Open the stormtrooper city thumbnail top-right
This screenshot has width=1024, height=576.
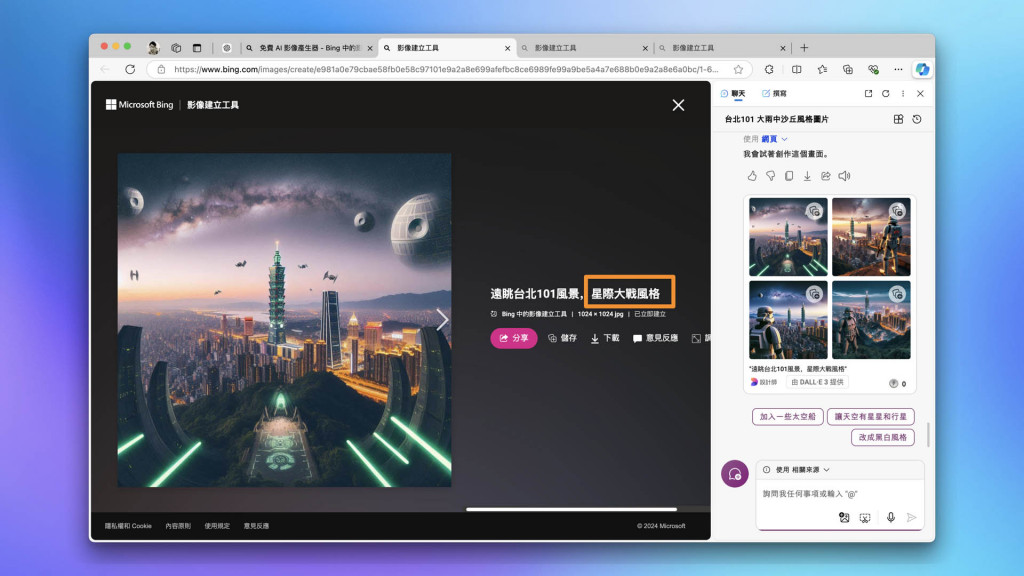(x=871, y=236)
